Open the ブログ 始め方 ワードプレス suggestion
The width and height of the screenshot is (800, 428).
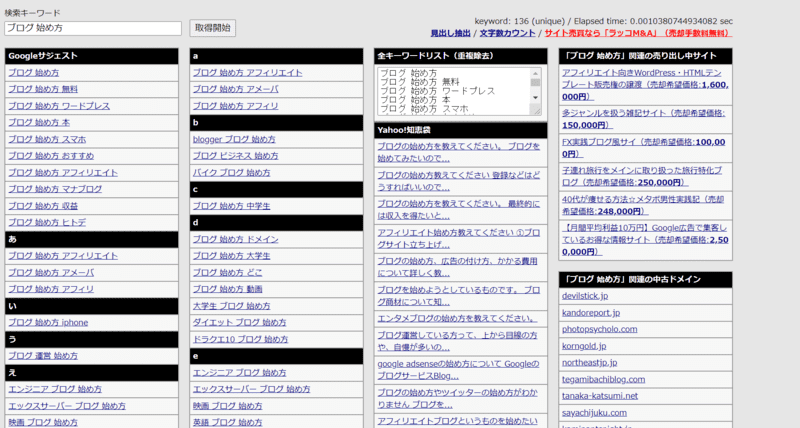coord(59,106)
